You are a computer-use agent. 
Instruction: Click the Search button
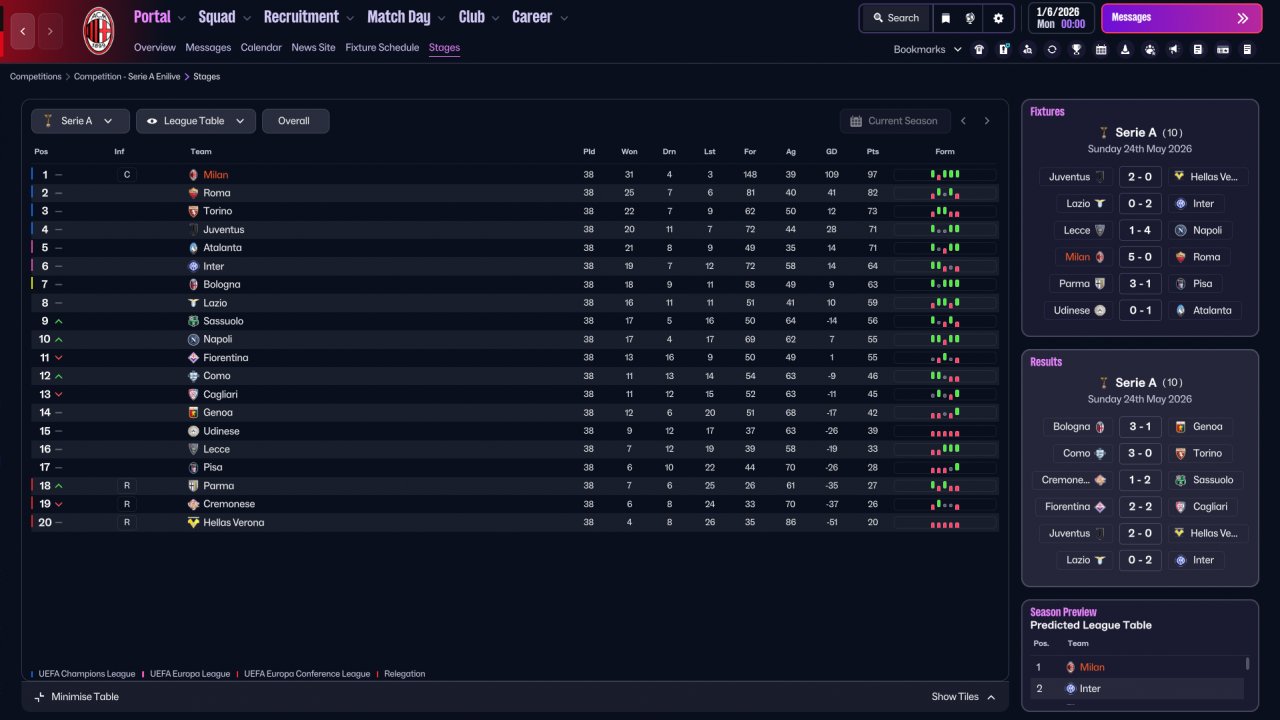[895, 18]
